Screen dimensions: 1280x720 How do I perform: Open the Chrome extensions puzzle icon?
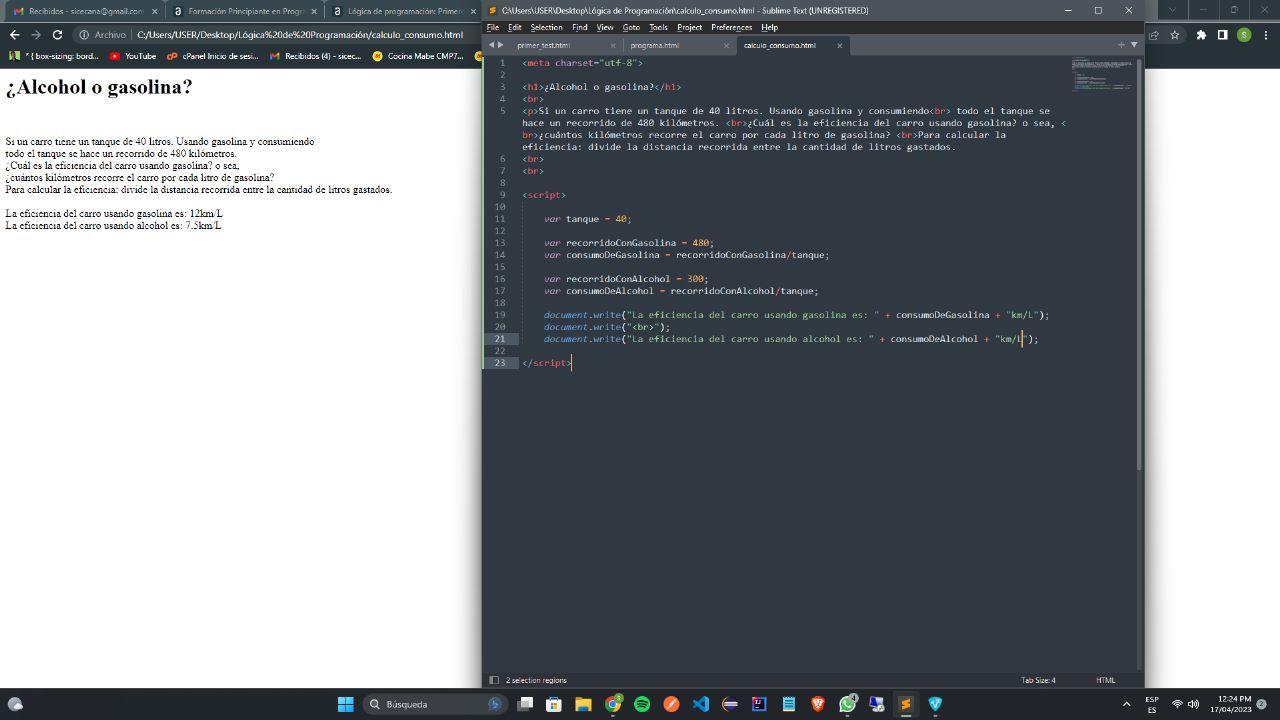pos(1201,34)
